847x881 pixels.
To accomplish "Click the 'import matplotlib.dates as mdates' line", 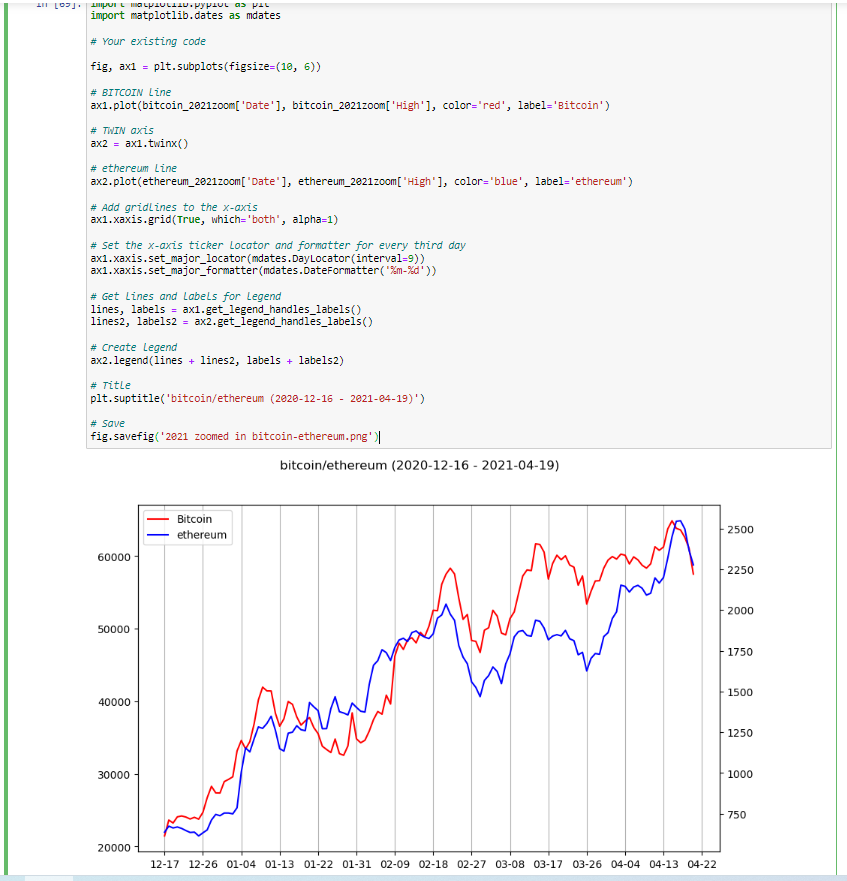I will point(185,16).
